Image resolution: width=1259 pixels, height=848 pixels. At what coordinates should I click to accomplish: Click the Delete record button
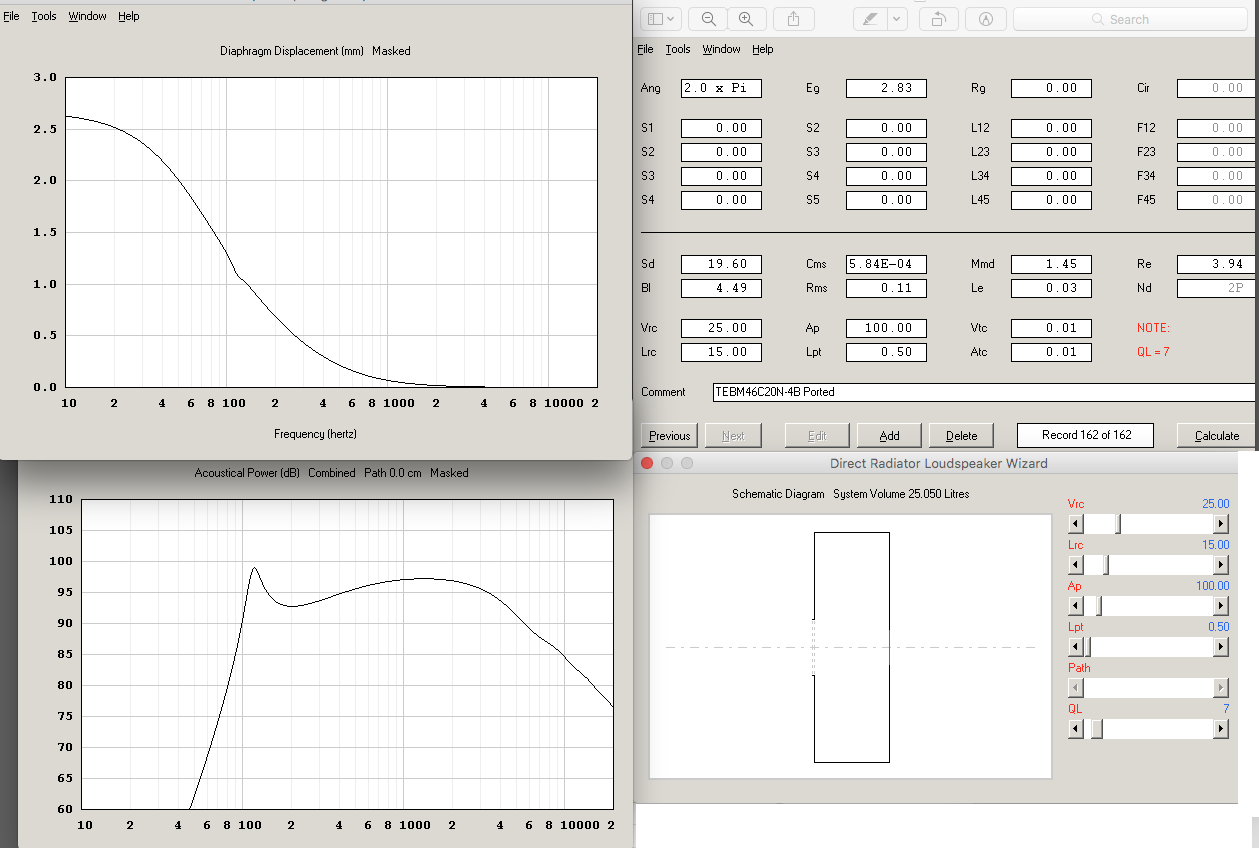pyautogui.click(x=961, y=436)
